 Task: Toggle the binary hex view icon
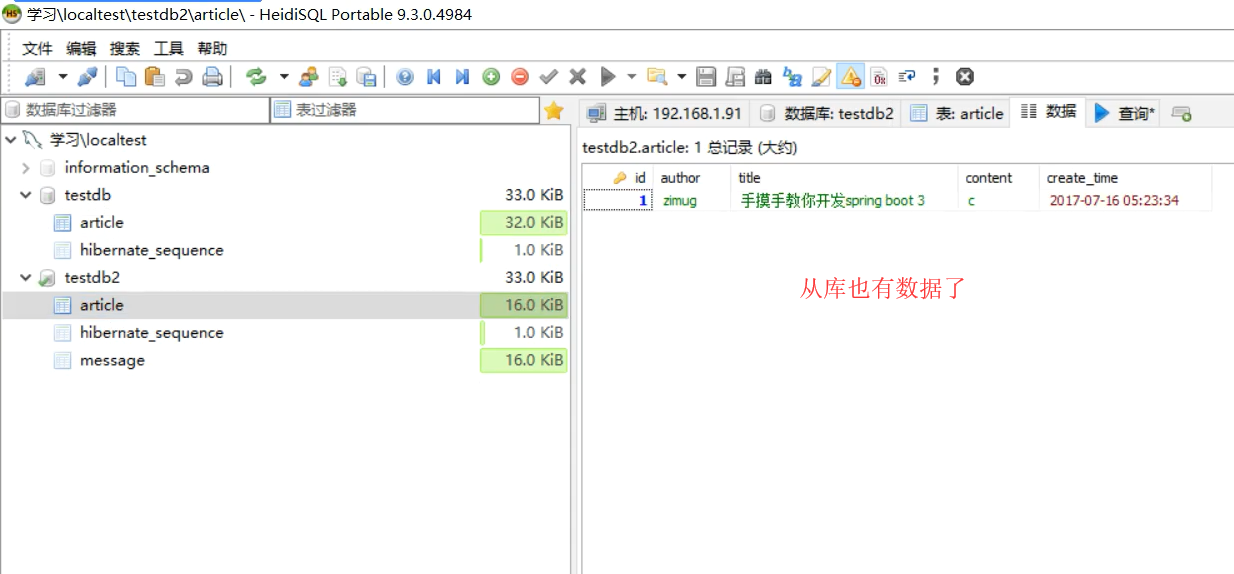879,77
